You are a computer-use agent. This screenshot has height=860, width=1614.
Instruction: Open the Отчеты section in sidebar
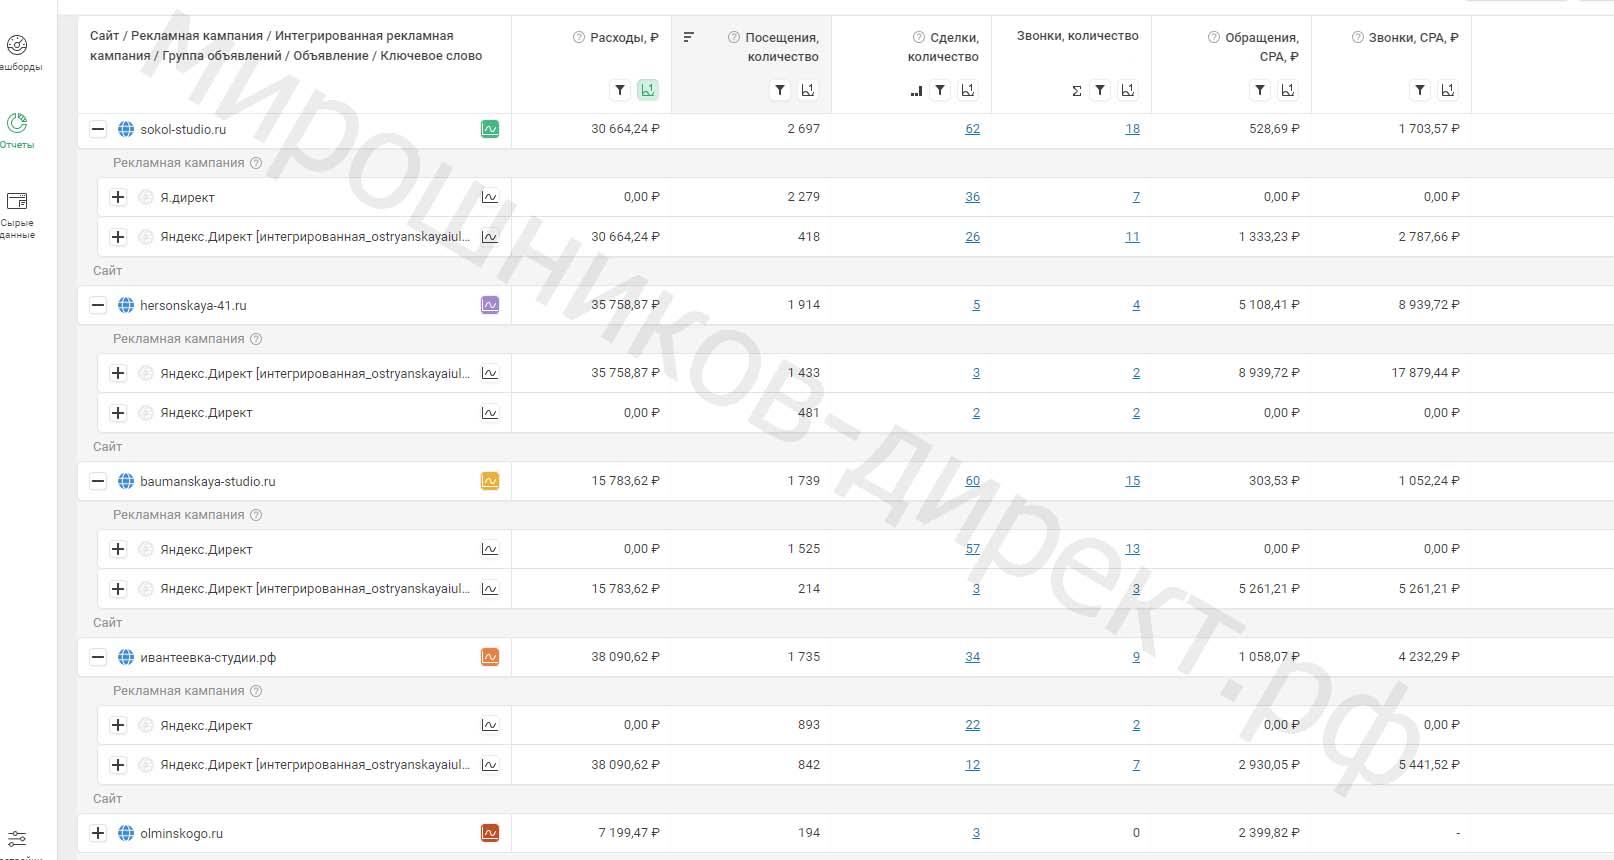pos(17,130)
